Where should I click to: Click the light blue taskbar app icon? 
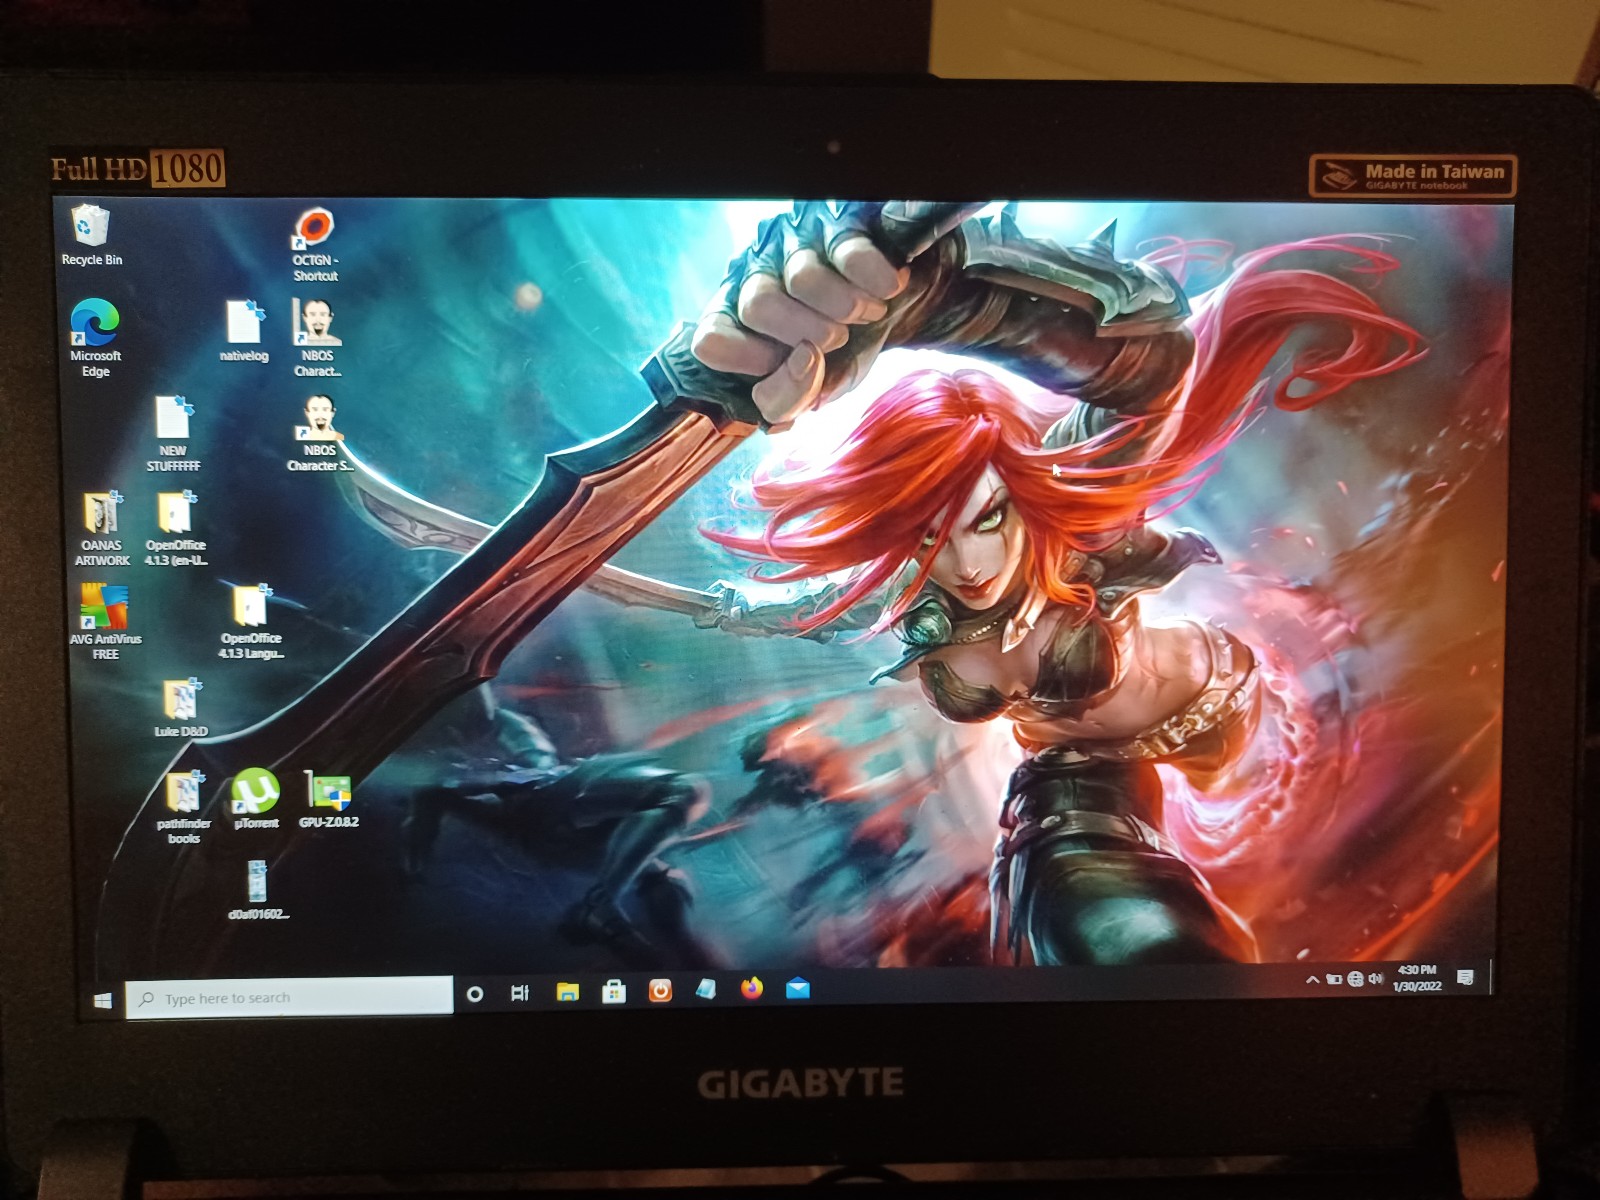click(706, 989)
